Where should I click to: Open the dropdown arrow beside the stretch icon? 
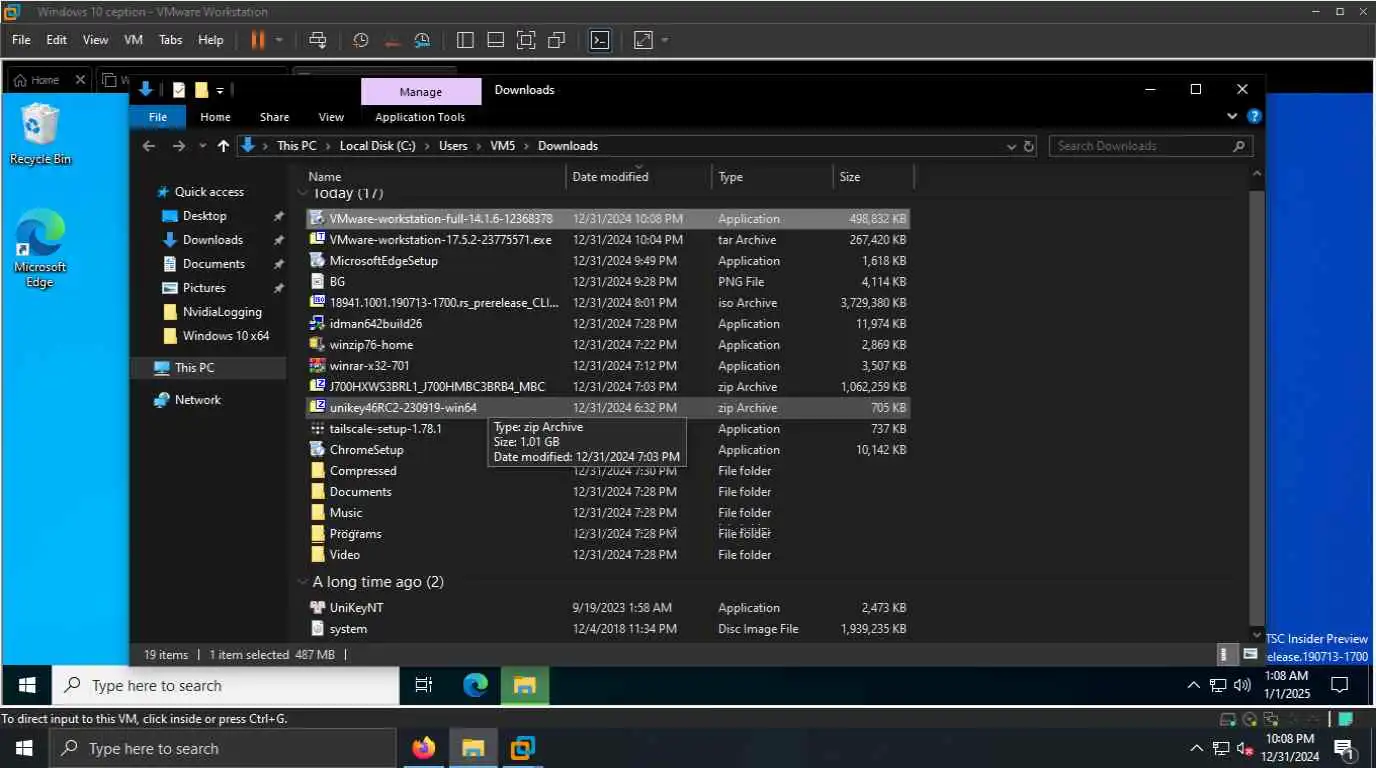pyautogui.click(x=665, y=40)
